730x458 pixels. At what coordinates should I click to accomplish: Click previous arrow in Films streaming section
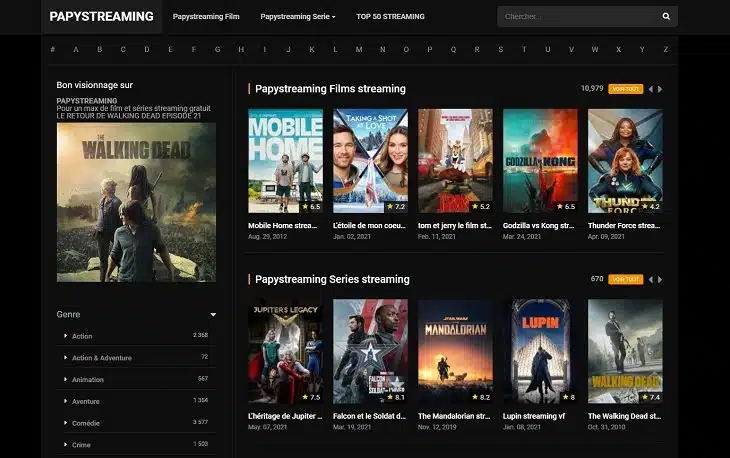[x=651, y=89]
